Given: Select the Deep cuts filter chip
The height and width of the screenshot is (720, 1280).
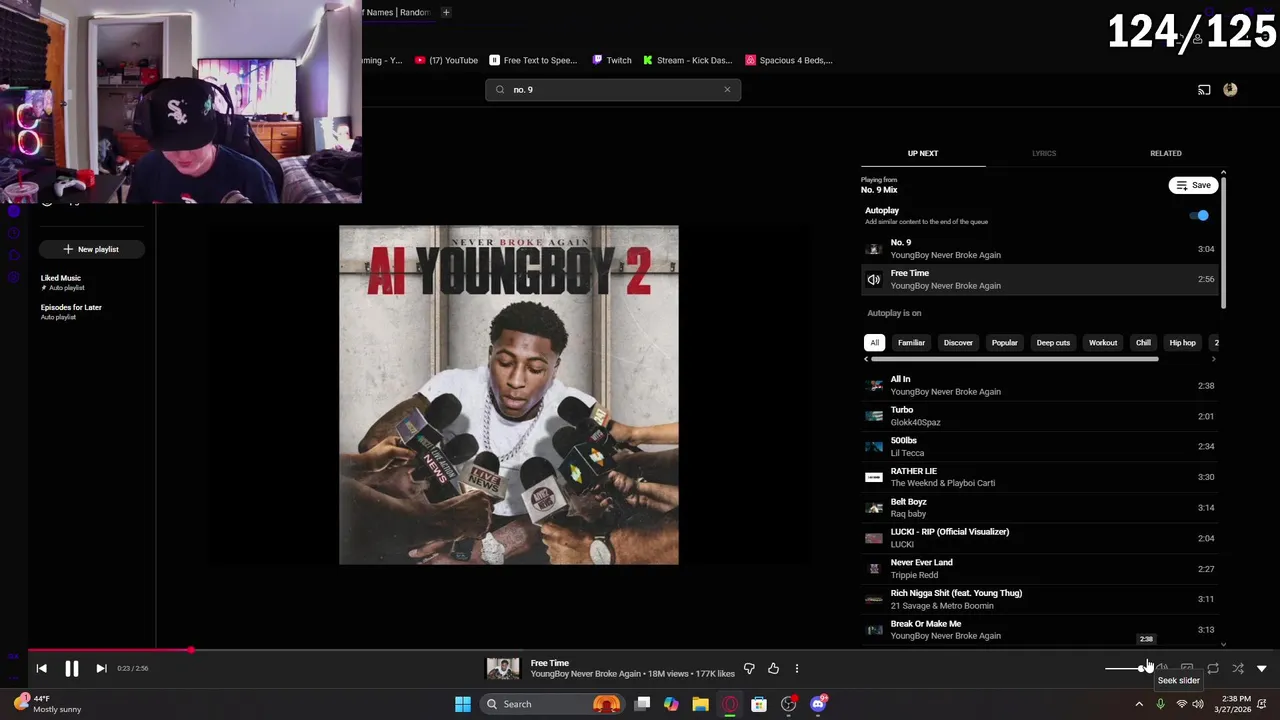Looking at the screenshot, I should (1053, 343).
